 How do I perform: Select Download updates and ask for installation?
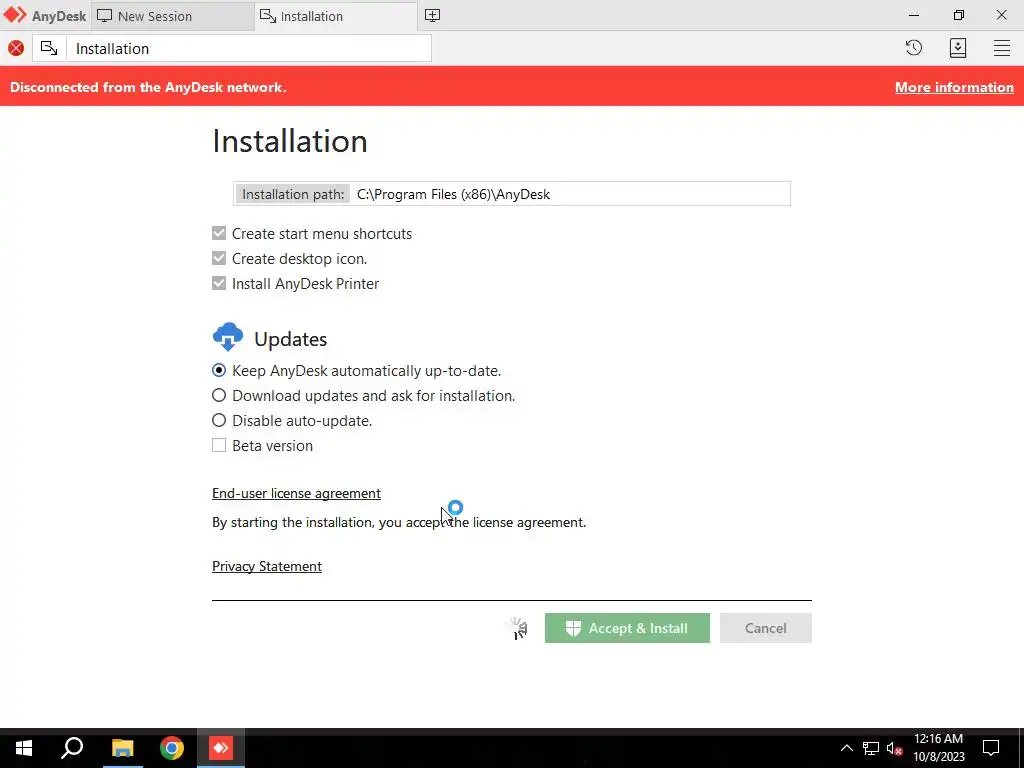(219, 395)
